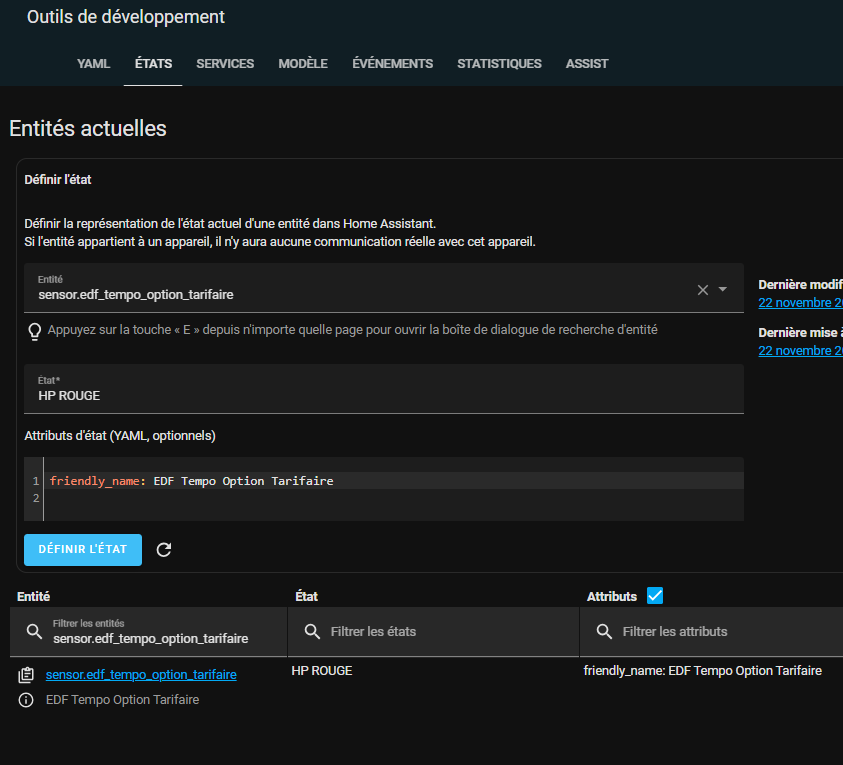Clear the selected entity with the X icon
843x765 pixels.
pyautogui.click(x=702, y=290)
